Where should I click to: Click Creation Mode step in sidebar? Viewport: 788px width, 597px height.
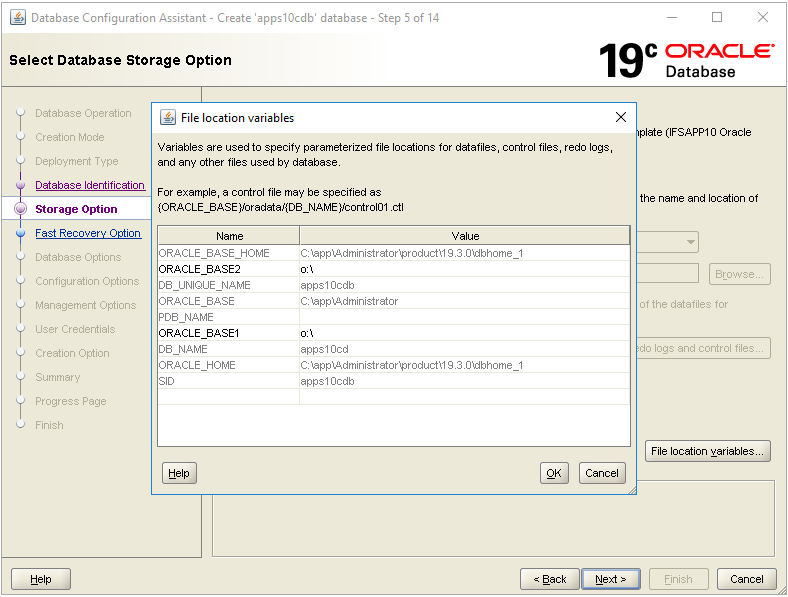tap(70, 137)
